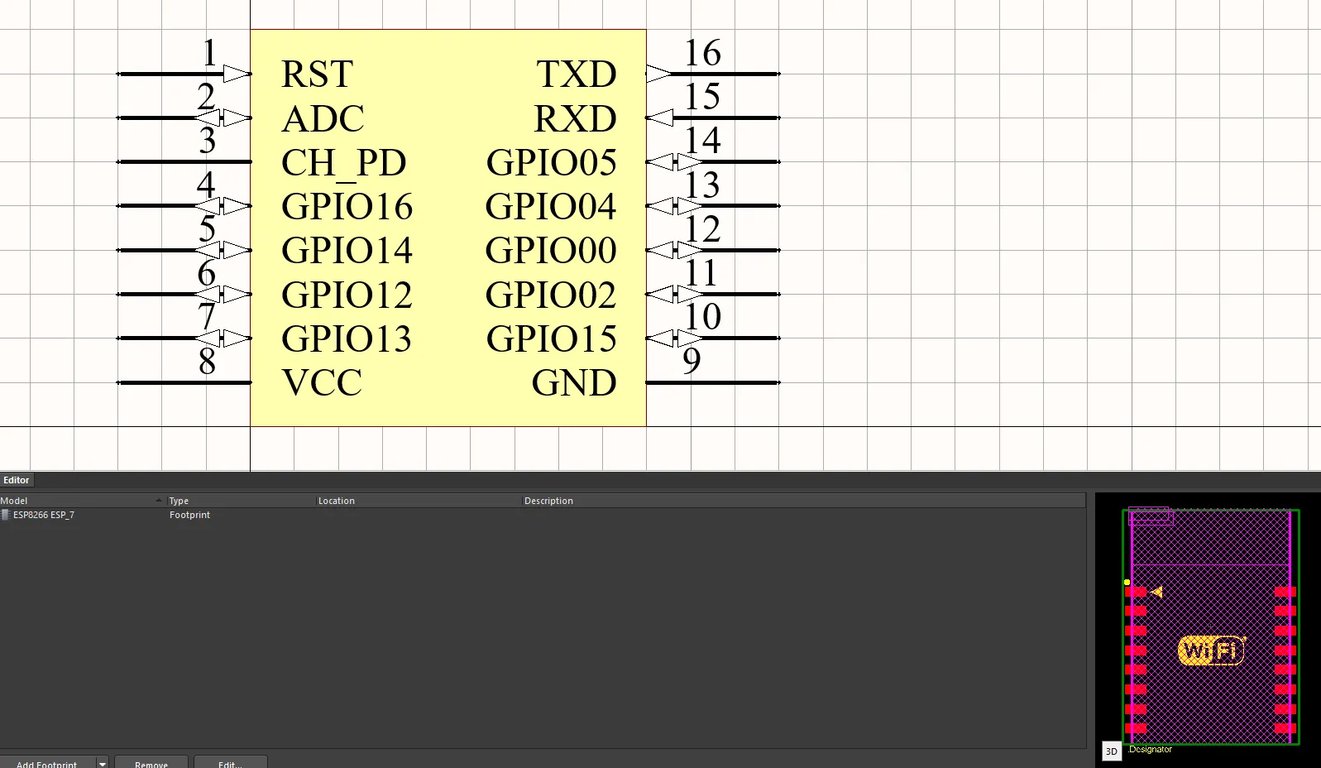Select the GND pin name
Screen dimensions: 1321x768
[574, 383]
